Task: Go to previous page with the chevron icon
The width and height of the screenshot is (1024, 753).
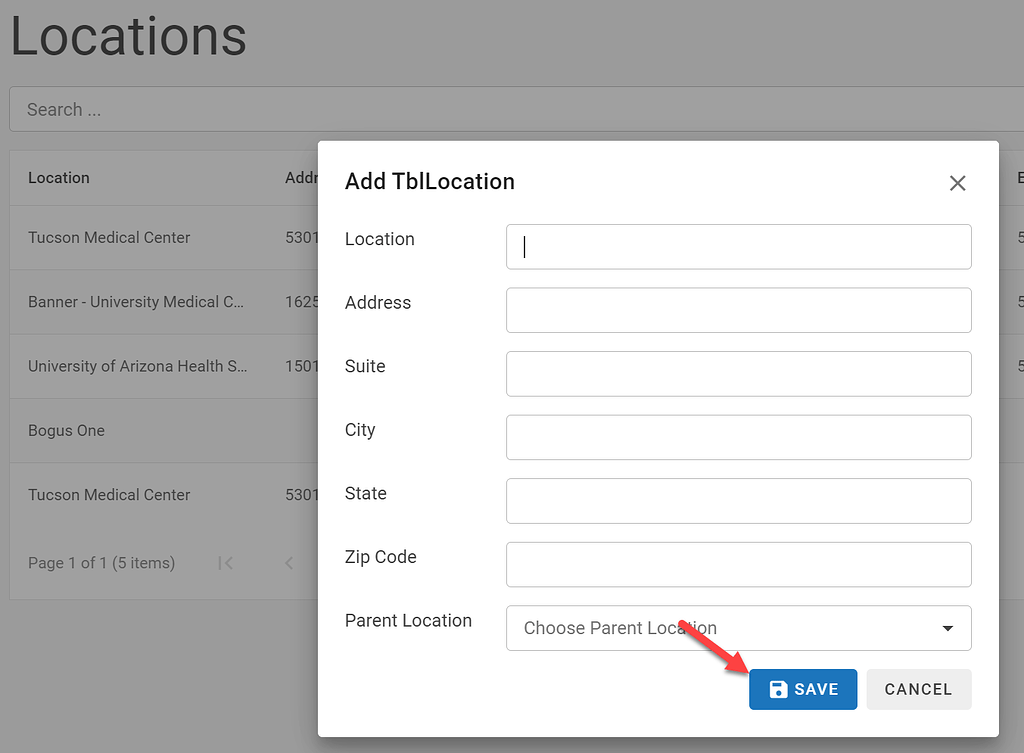Action: click(x=288, y=563)
